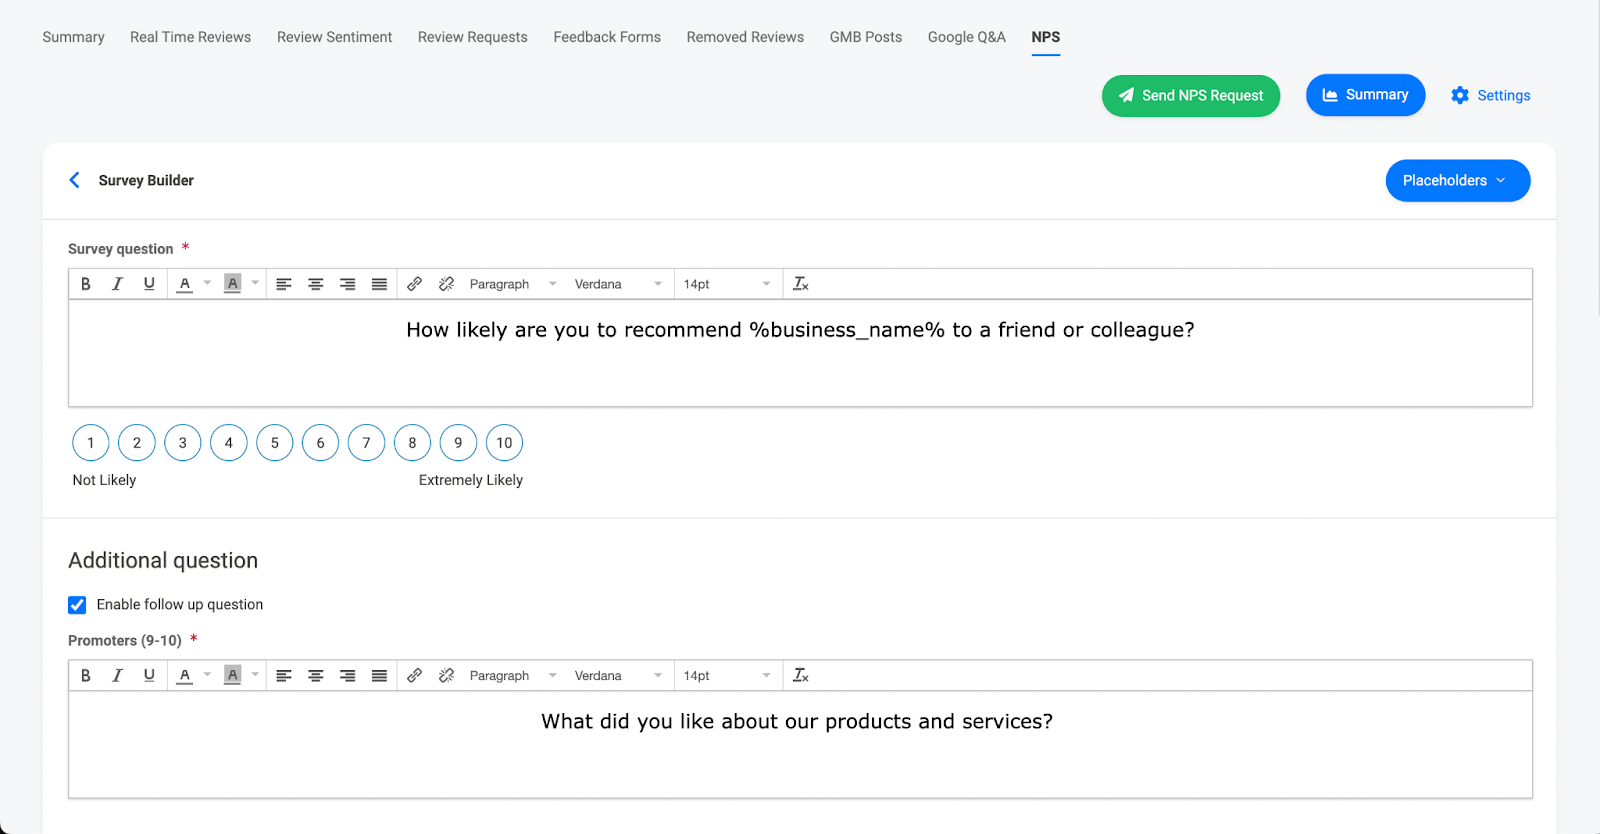Click Underline in Promoters editor toolbar

coord(149,676)
